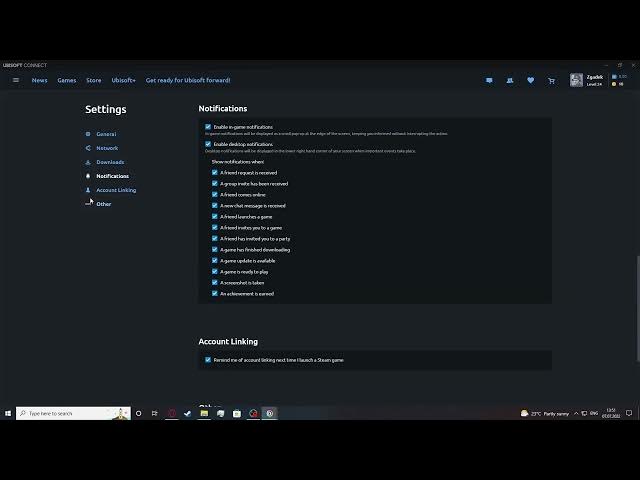Open the chat messages icon
Viewport: 640px width, 480px height.
[x=489, y=80]
